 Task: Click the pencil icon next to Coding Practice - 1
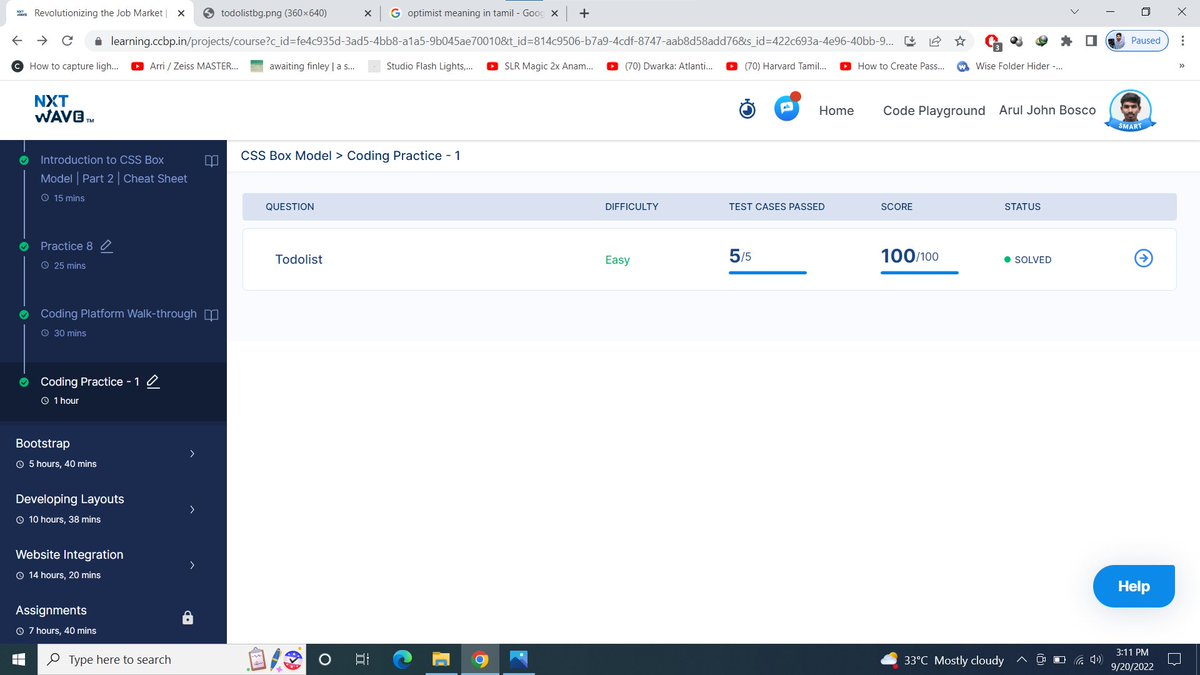[x=153, y=381]
